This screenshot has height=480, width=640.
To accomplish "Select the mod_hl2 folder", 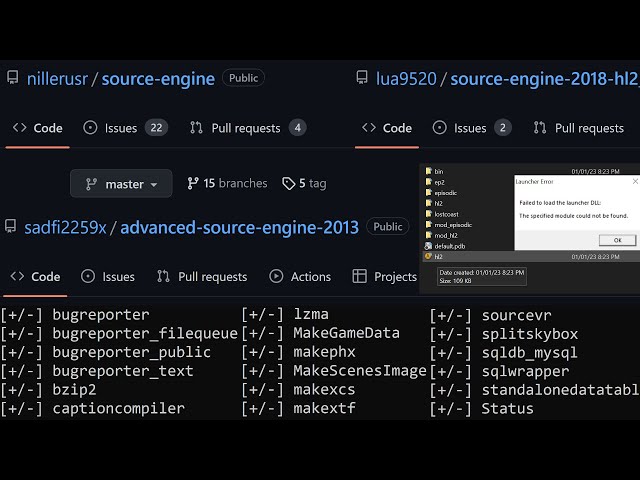I will [446, 235].
